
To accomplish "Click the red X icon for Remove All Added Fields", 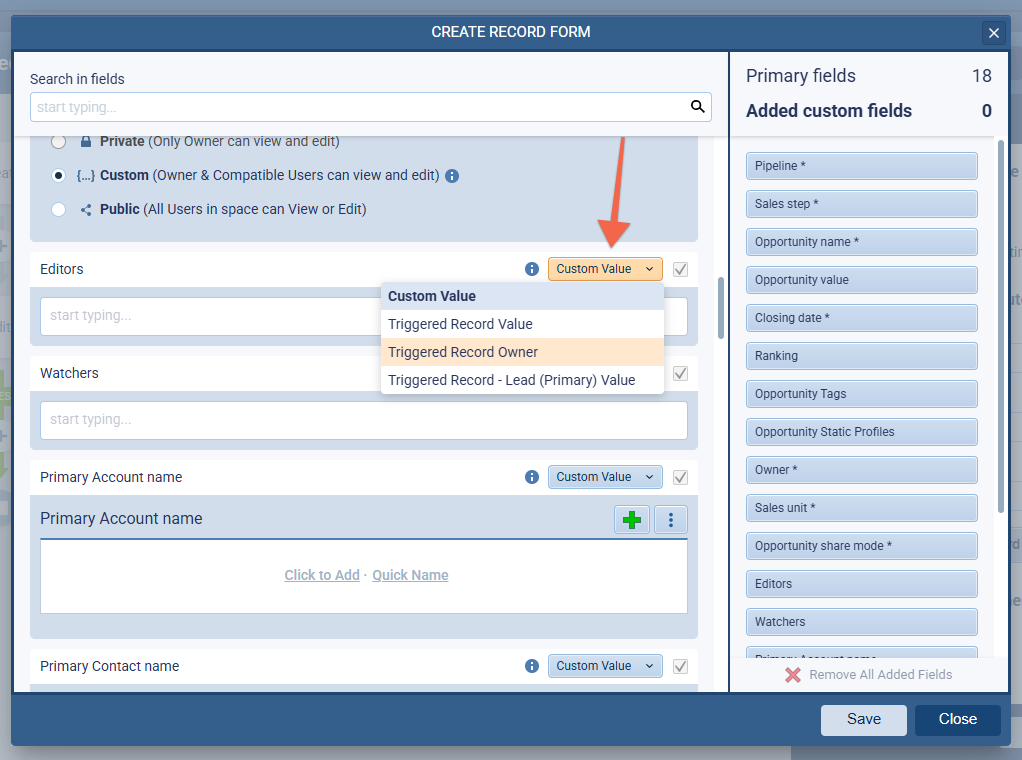I will 791,675.
